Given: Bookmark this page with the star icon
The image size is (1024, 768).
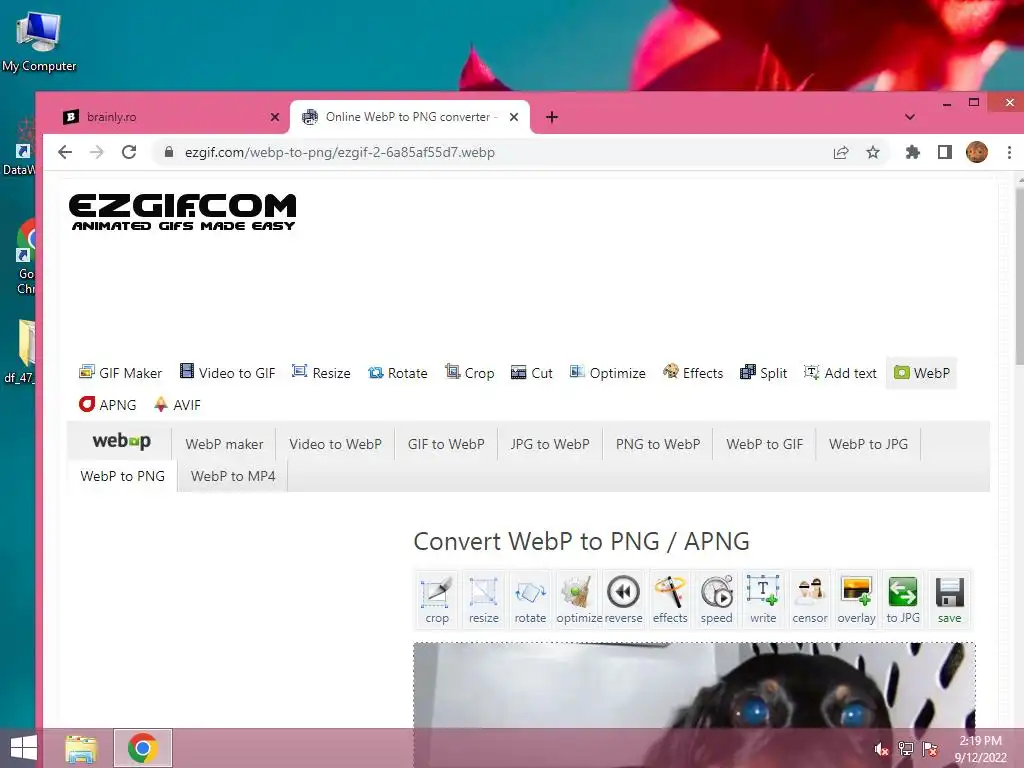Looking at the screenshot, I should [872, 152].
